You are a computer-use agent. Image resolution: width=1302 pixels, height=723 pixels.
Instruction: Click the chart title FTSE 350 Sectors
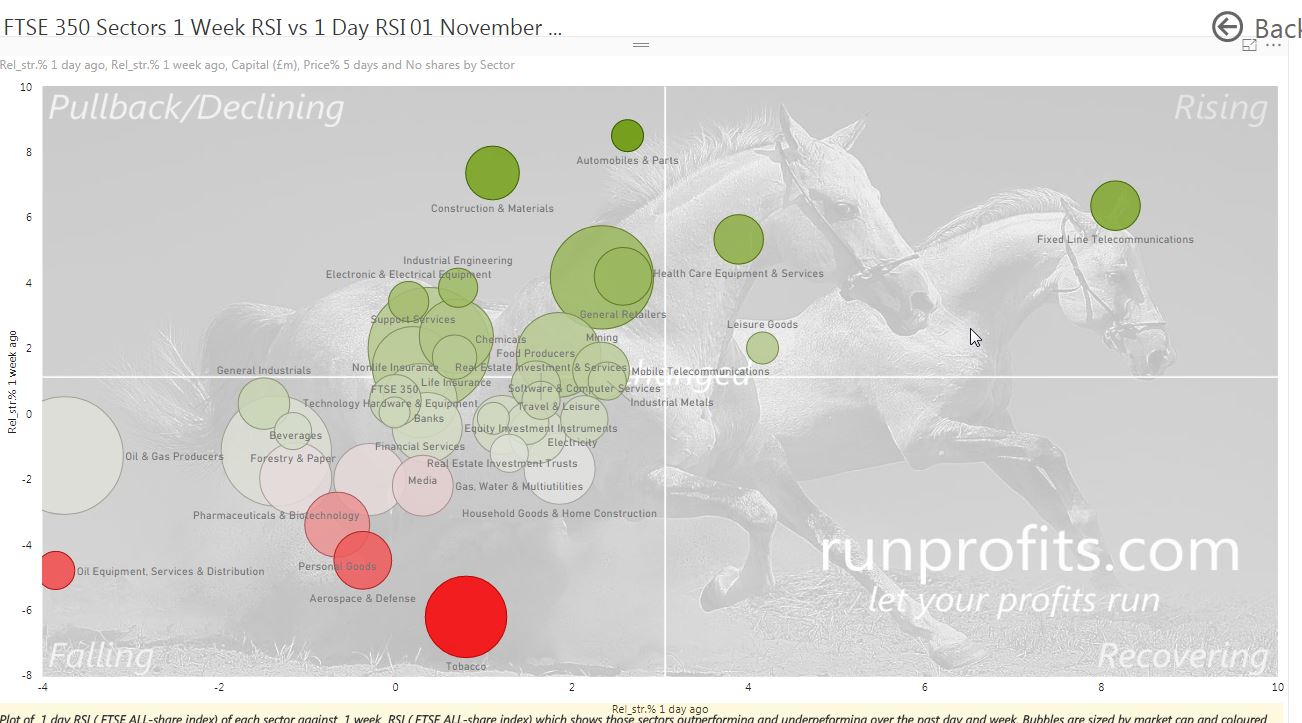281,27
